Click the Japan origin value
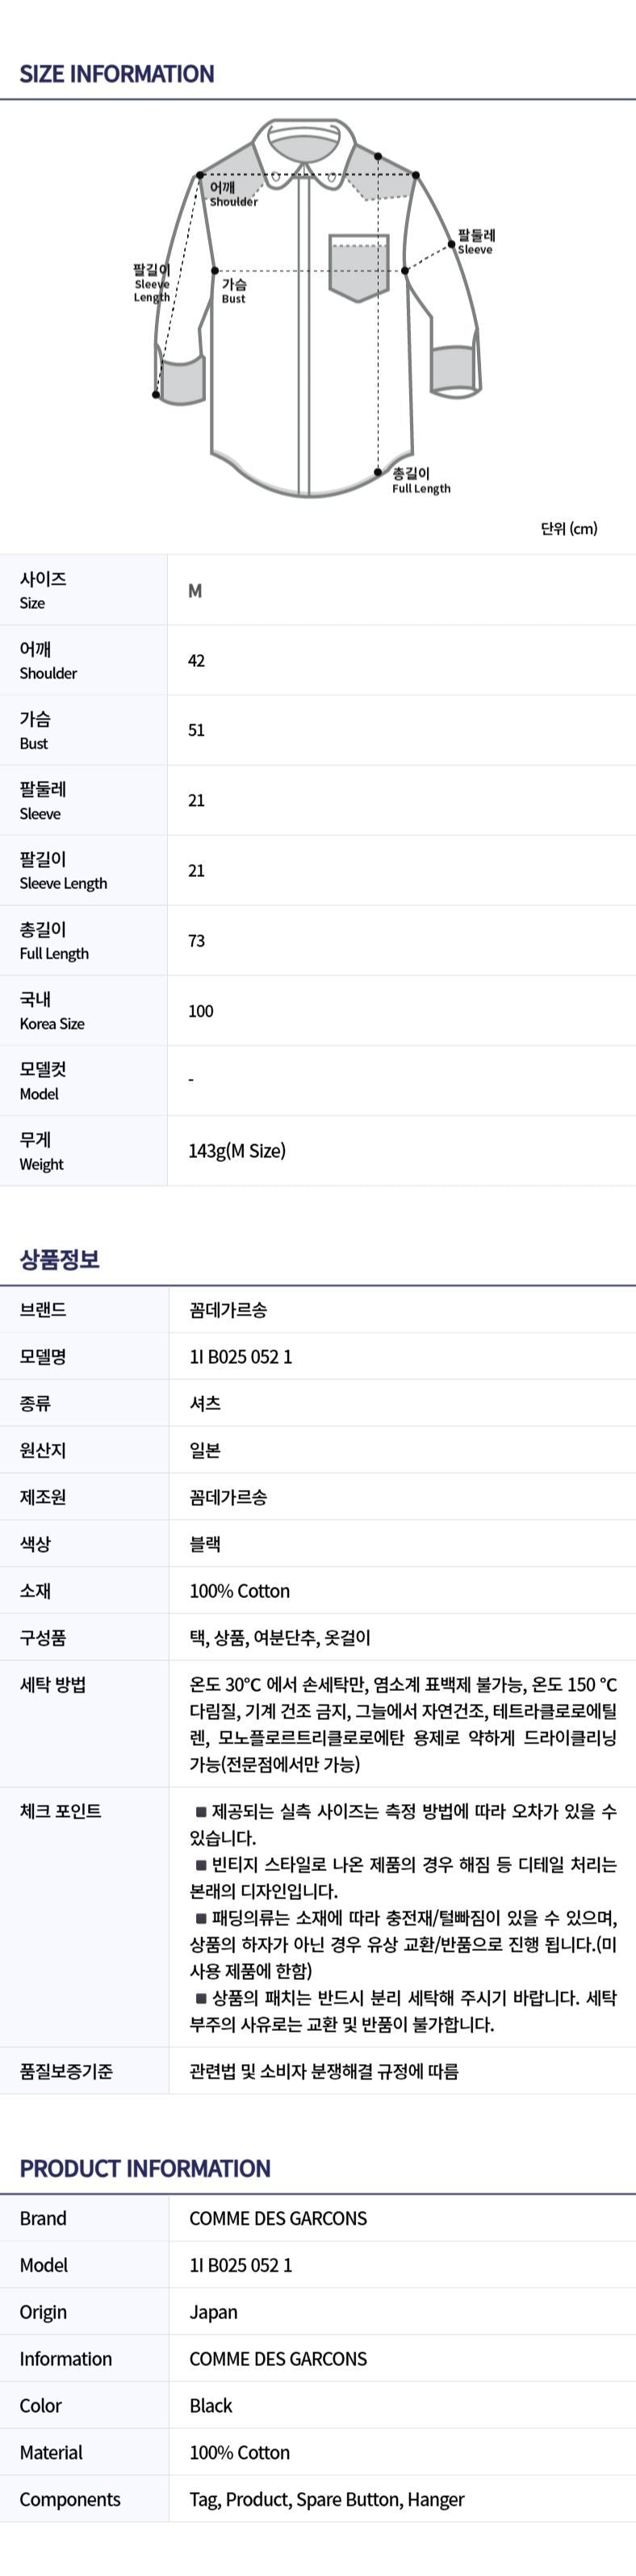This screenshot has width=636, height=2576. pos(213,2311)
